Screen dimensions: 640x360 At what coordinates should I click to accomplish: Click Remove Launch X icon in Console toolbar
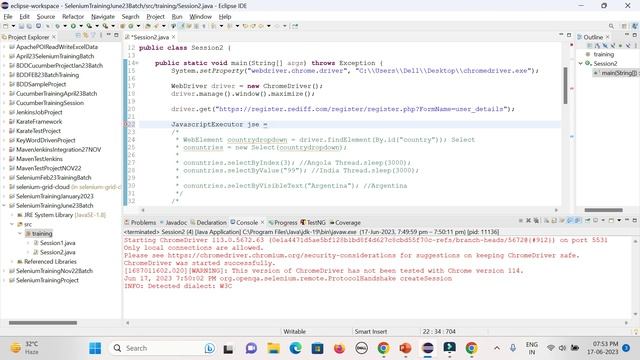coord(529,220)
